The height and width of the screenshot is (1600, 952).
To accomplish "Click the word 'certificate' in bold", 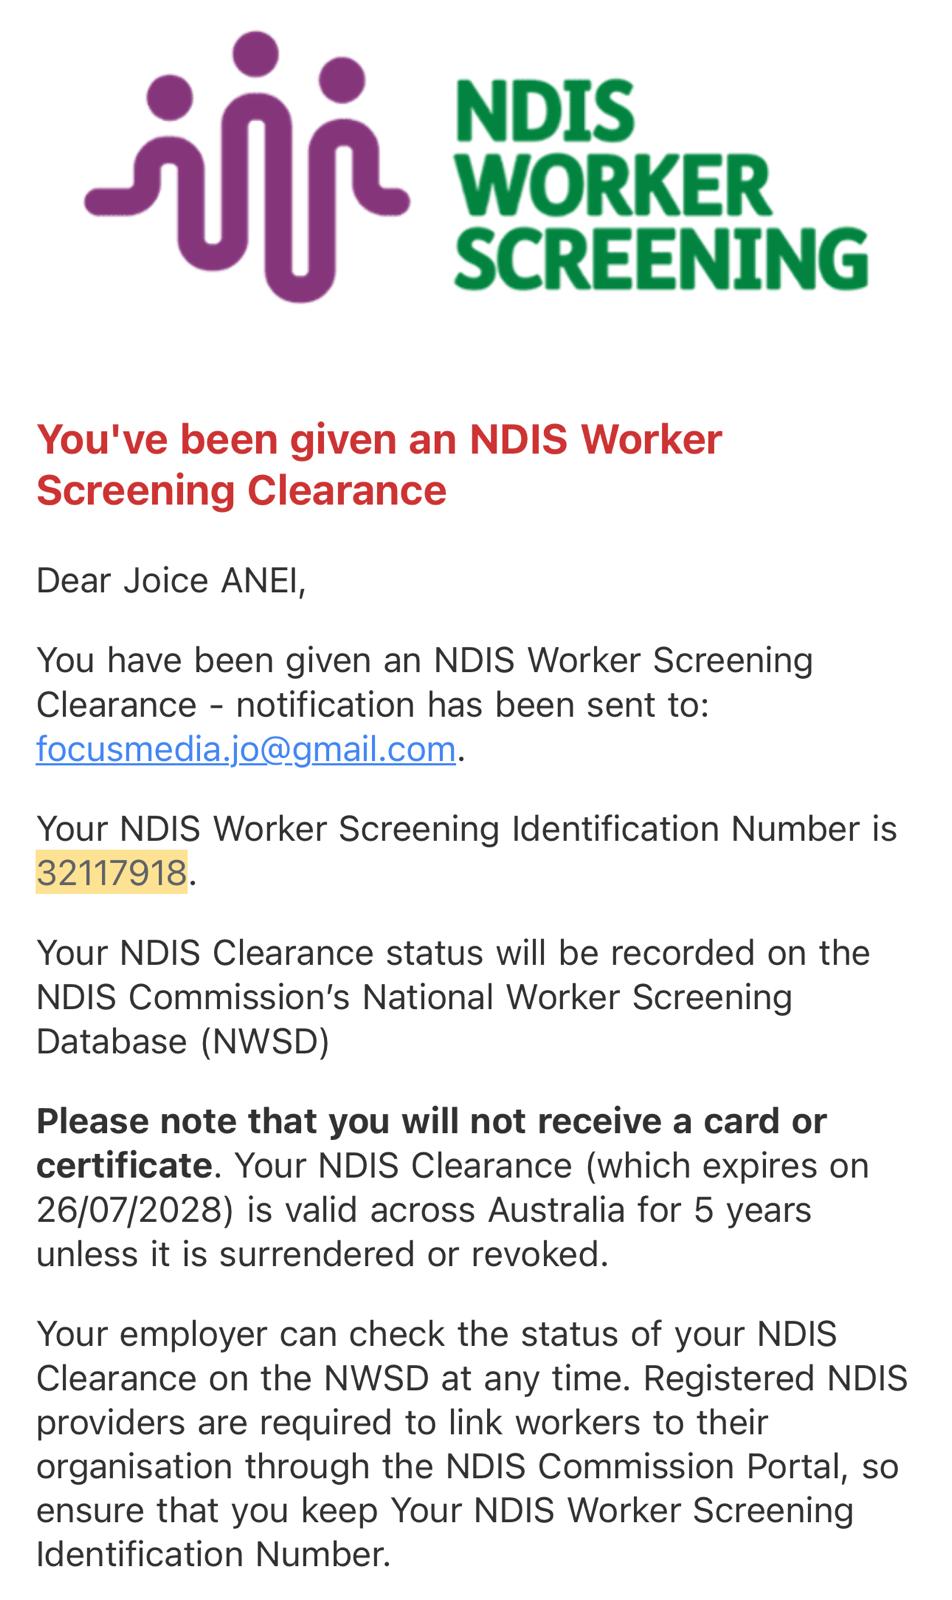I will click(x=123, y=1166).
